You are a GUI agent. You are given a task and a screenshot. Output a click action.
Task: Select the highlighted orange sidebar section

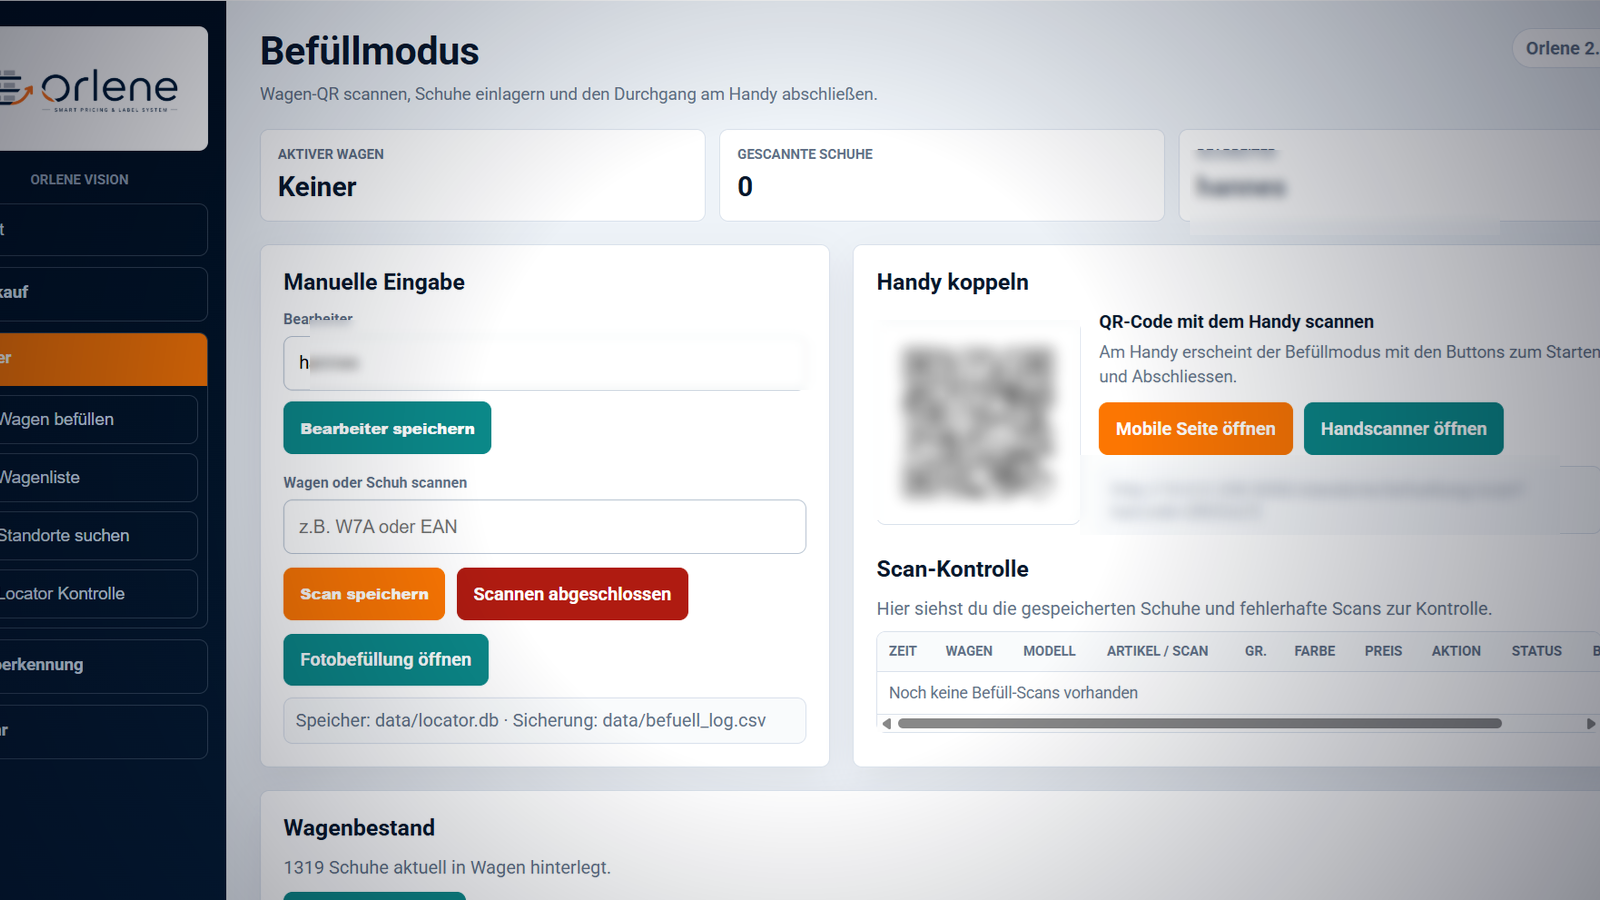coord(103,359)
